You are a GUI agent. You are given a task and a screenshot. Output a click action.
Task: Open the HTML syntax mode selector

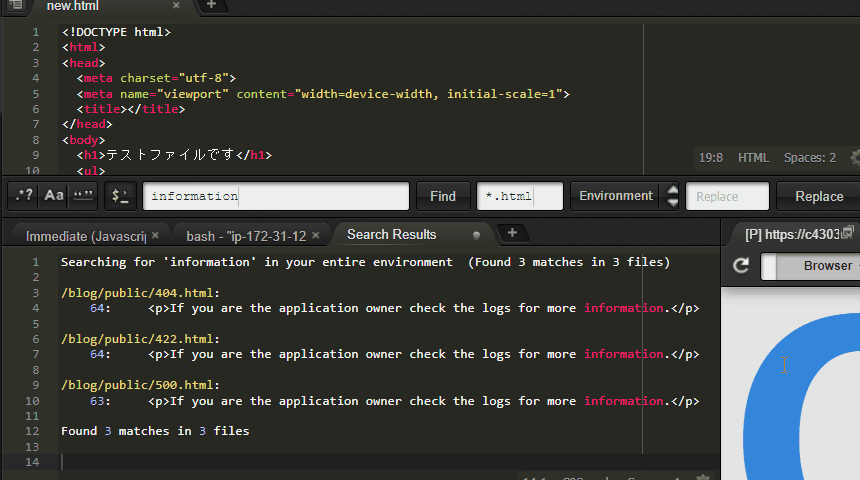pyautogui.click(x=753, y=158)
